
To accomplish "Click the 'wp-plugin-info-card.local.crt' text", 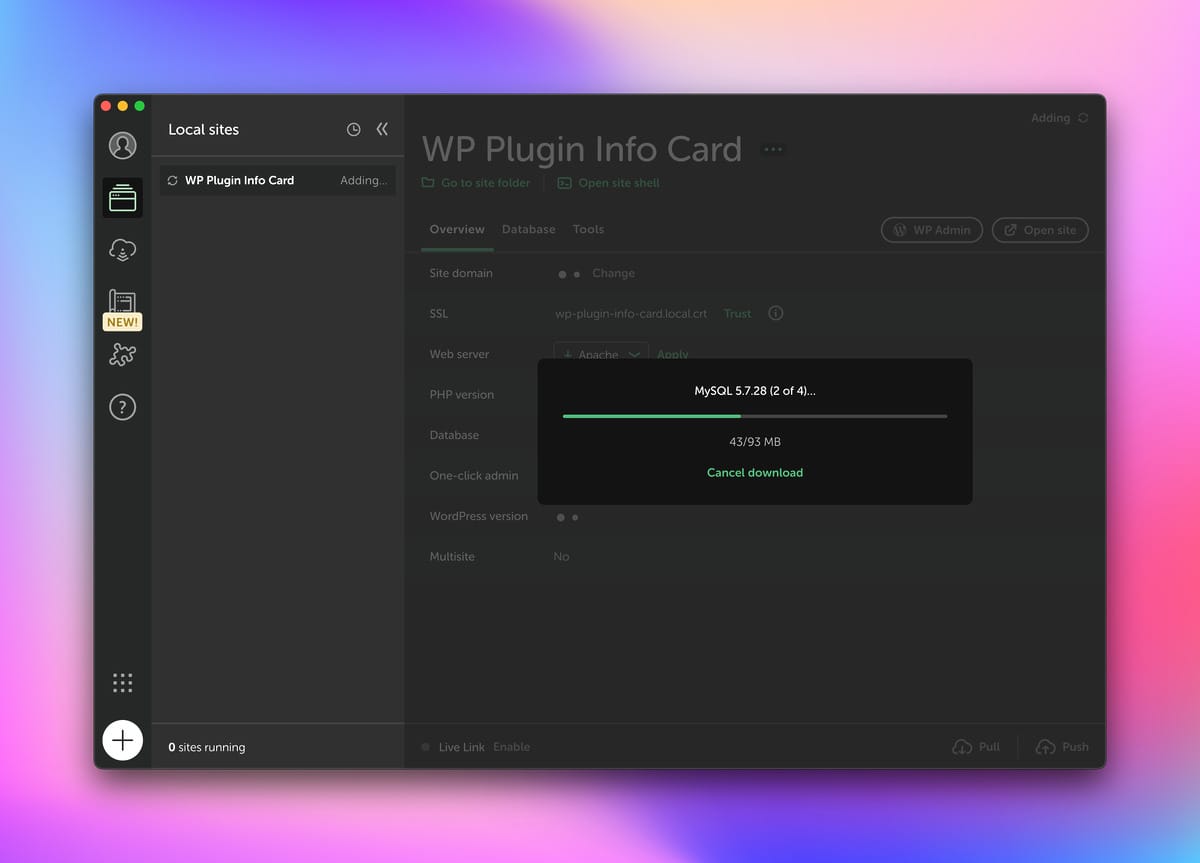I will tap(631, 314).
